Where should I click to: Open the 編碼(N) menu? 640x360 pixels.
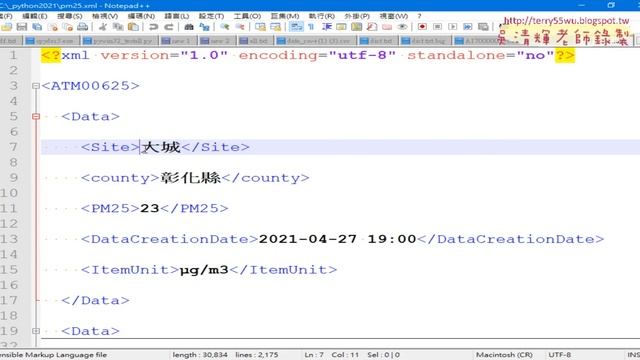pos(141,16)
